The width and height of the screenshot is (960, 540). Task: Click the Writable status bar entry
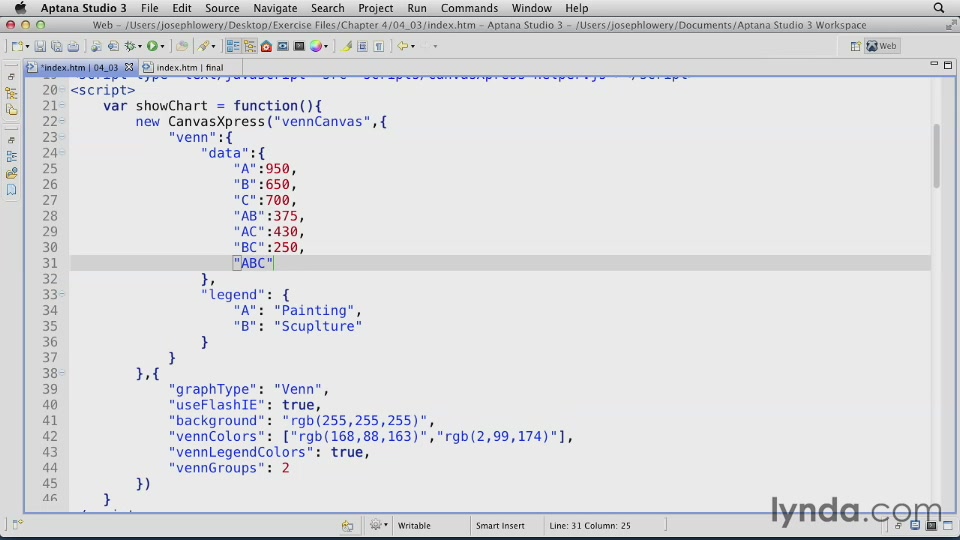[414, 525]
